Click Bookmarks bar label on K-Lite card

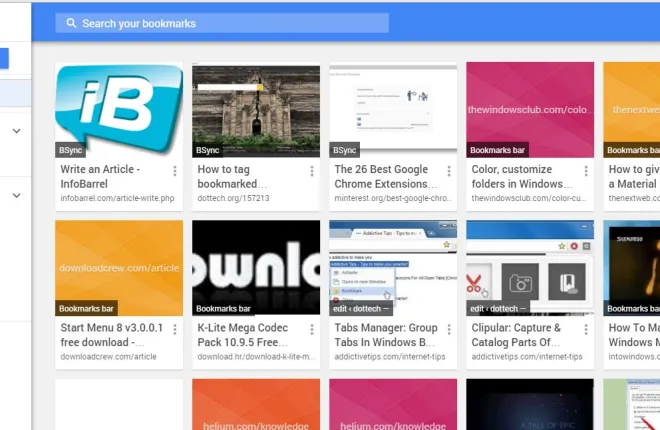[x=223, y=308]
